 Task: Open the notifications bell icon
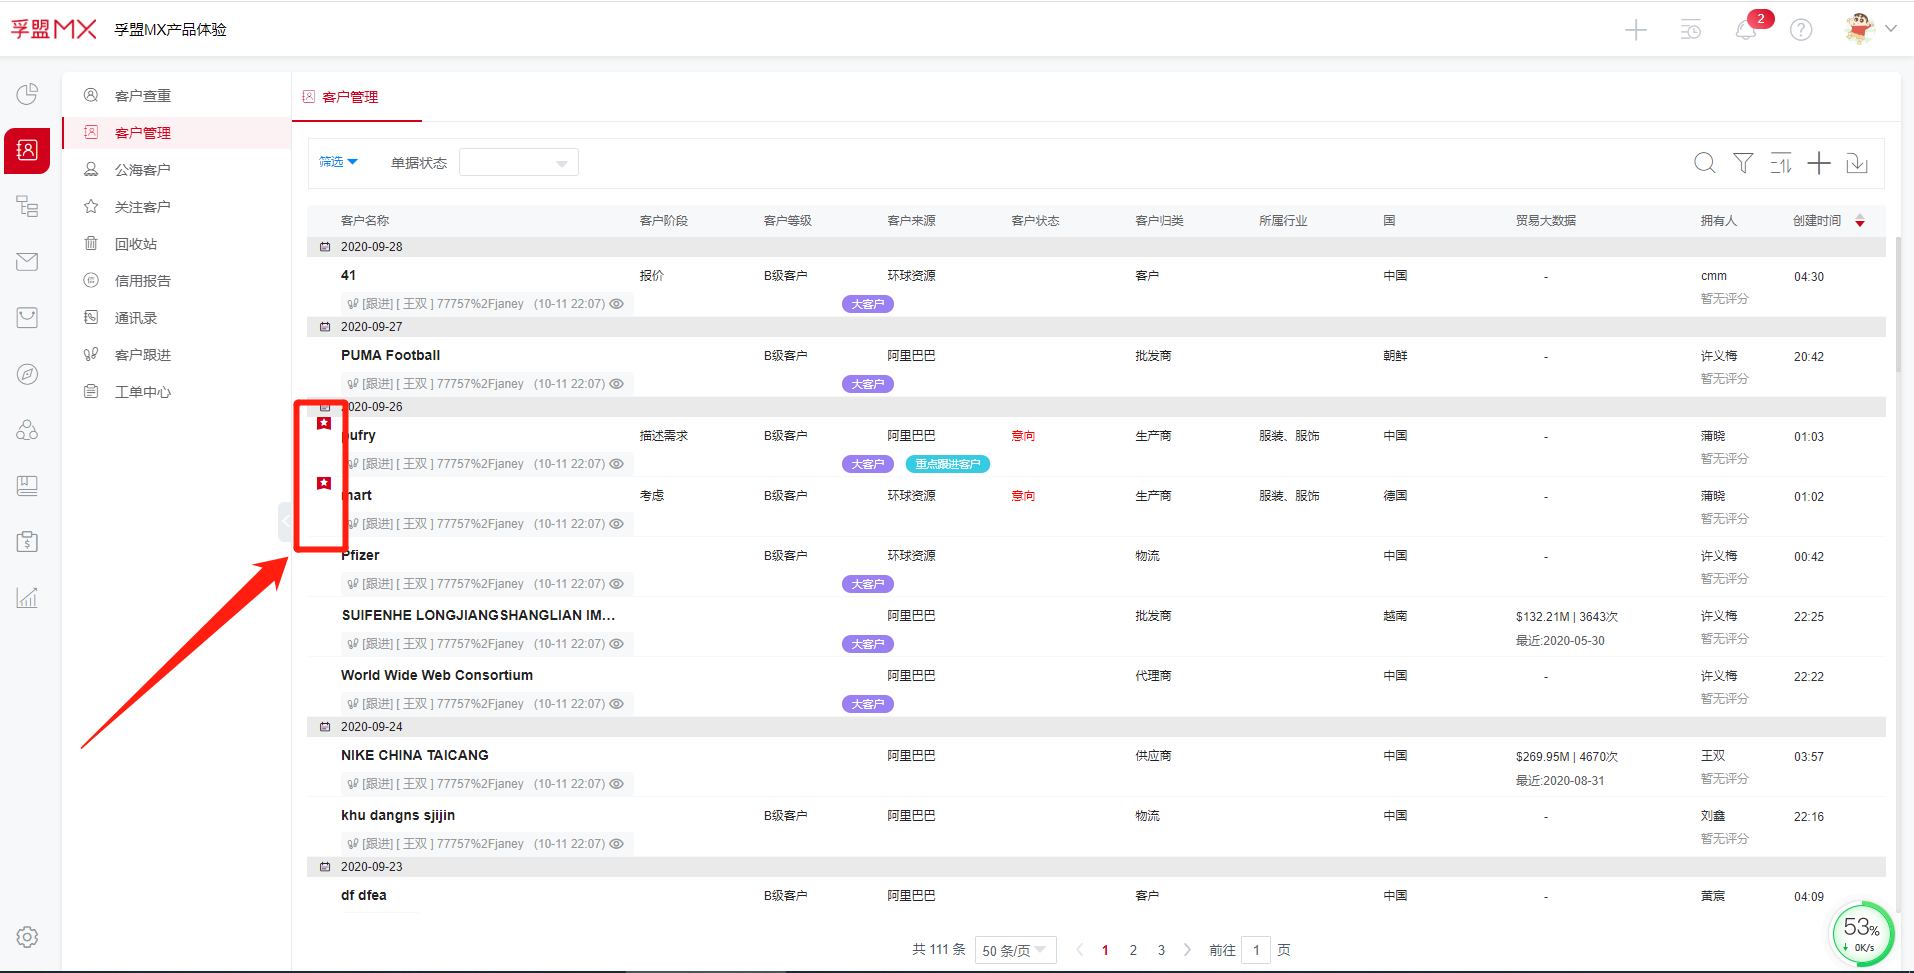(x=1746, y=30)
